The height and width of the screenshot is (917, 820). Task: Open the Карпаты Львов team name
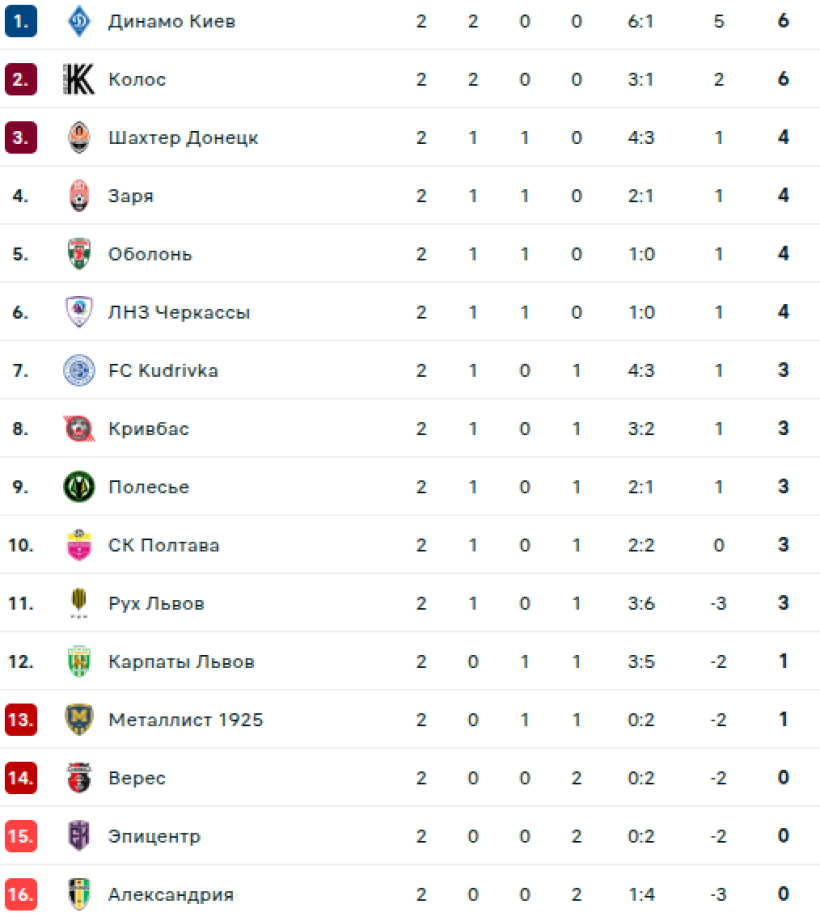[x=181, y=661]
